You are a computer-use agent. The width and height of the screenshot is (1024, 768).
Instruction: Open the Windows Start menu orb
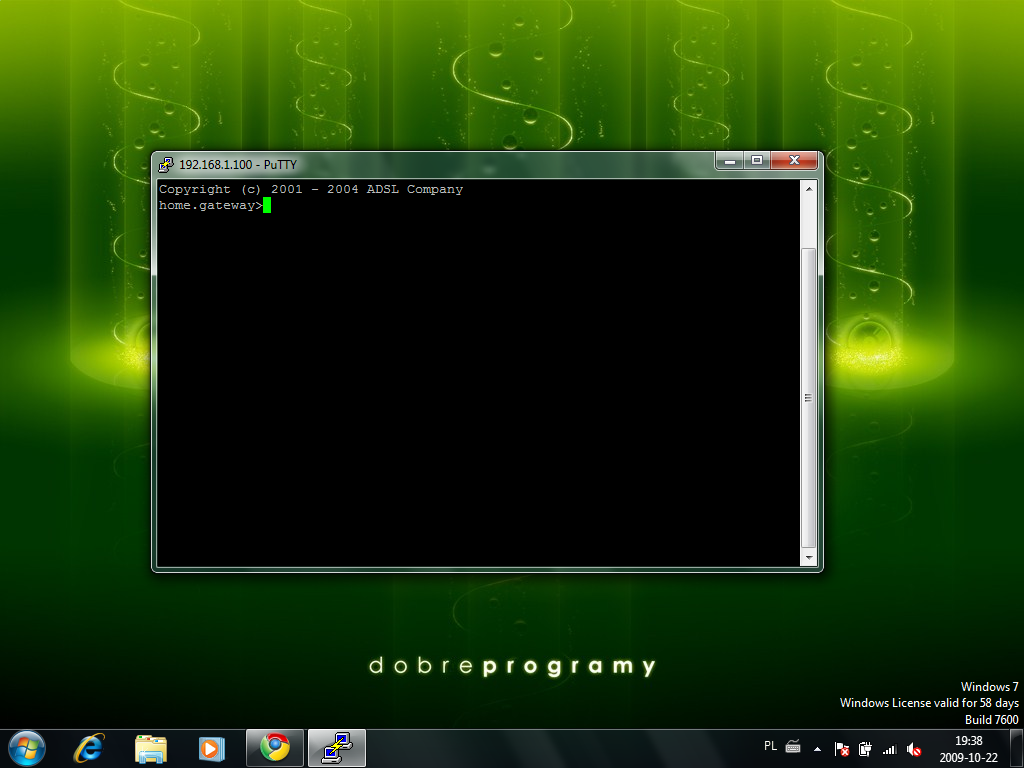pos(27,748)
